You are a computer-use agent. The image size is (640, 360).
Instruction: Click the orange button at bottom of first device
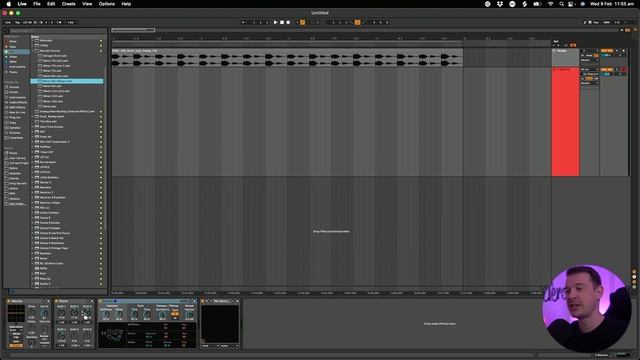[x=16, y=345]
